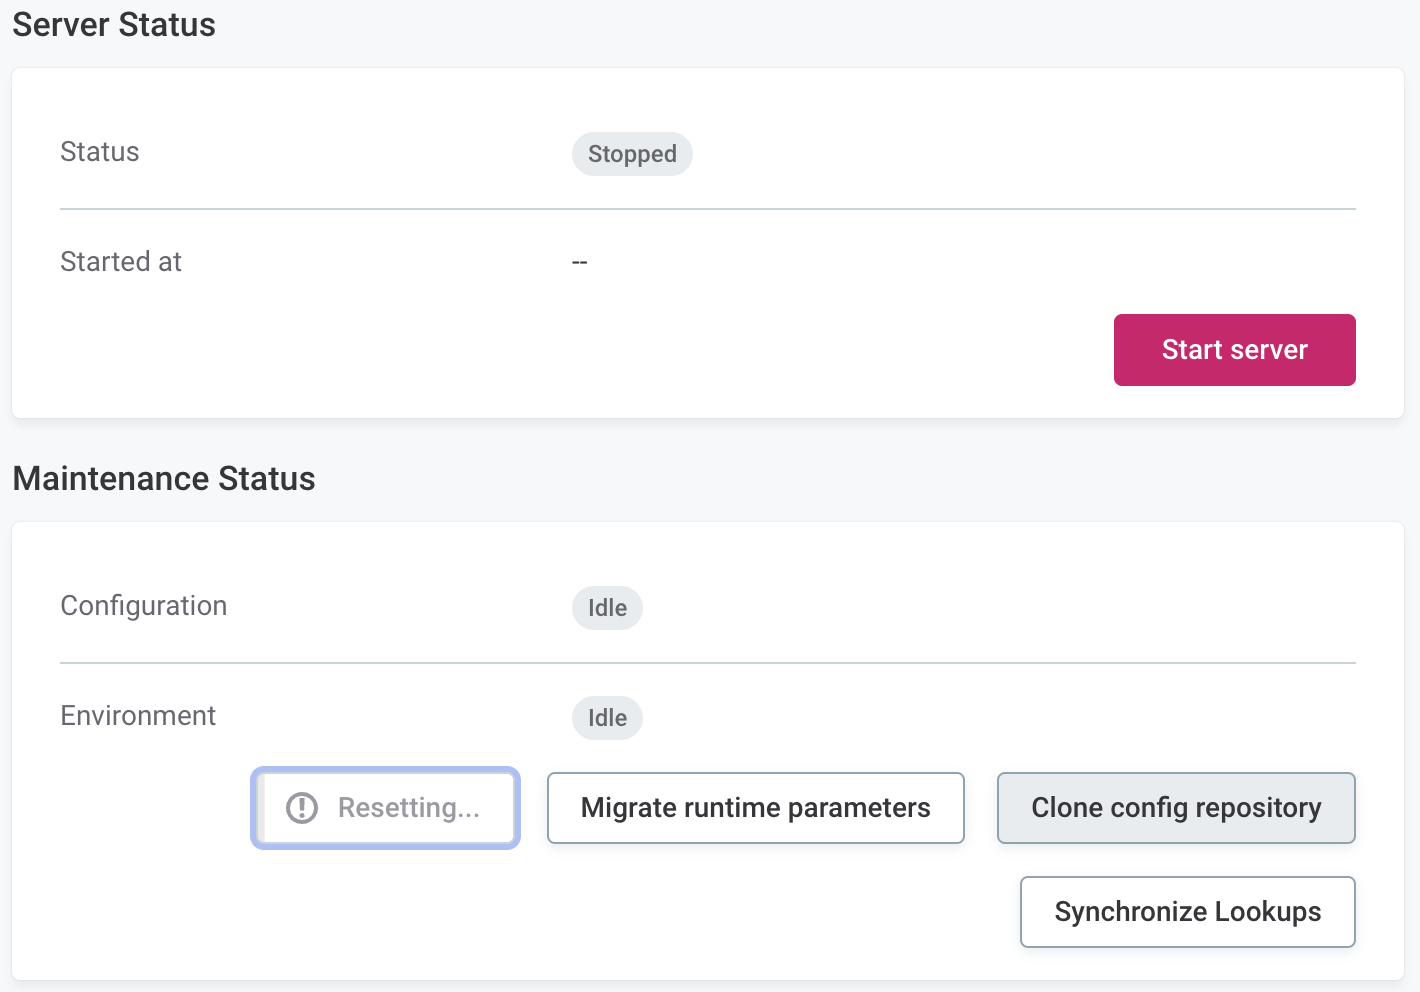Click the Server Status section heading
Image resolution: width=1420 pixels, height=992 pixels.
point(113,24)
